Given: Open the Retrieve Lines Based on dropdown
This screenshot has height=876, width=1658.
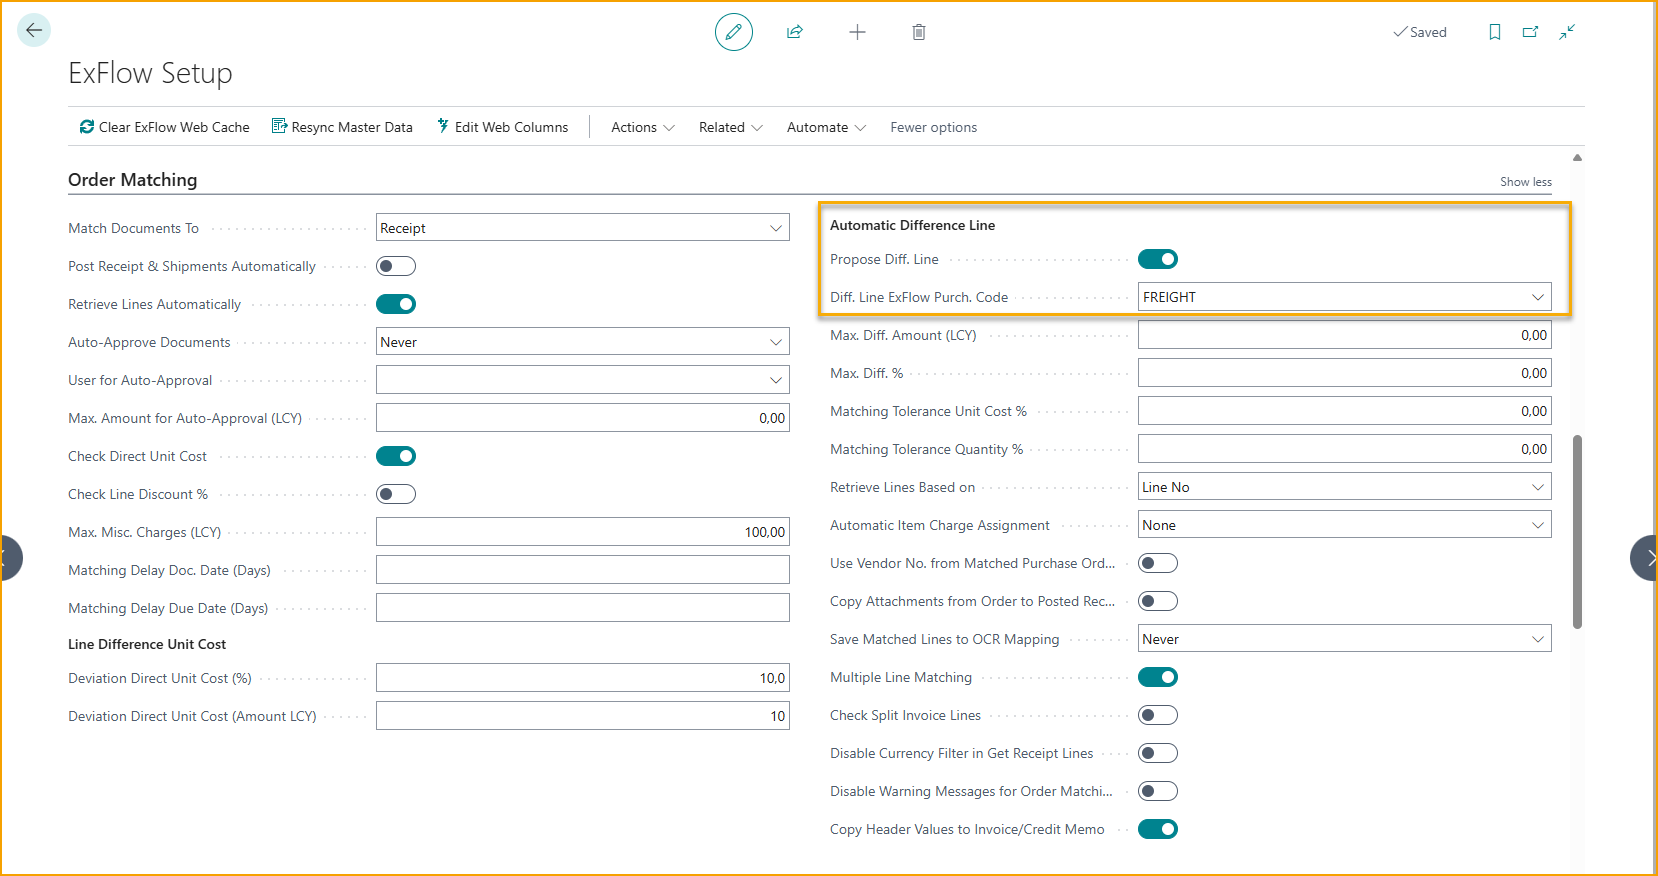Looking at the screenshot, I should 1344,487.
